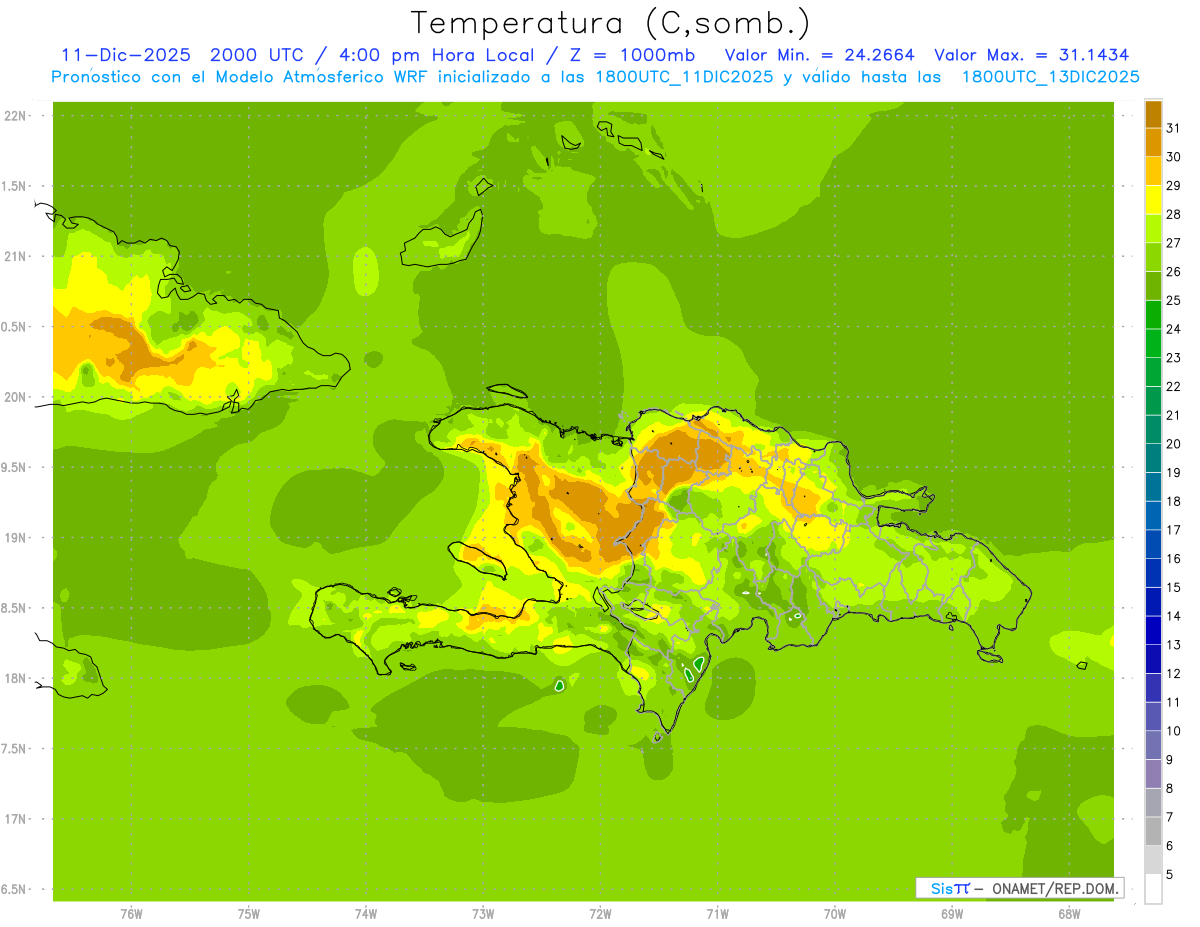Click the dark blue legend swatch between 13 and 14
Image resolution: width=1200 pixels, height=927 pixels.
(1153, 630)
